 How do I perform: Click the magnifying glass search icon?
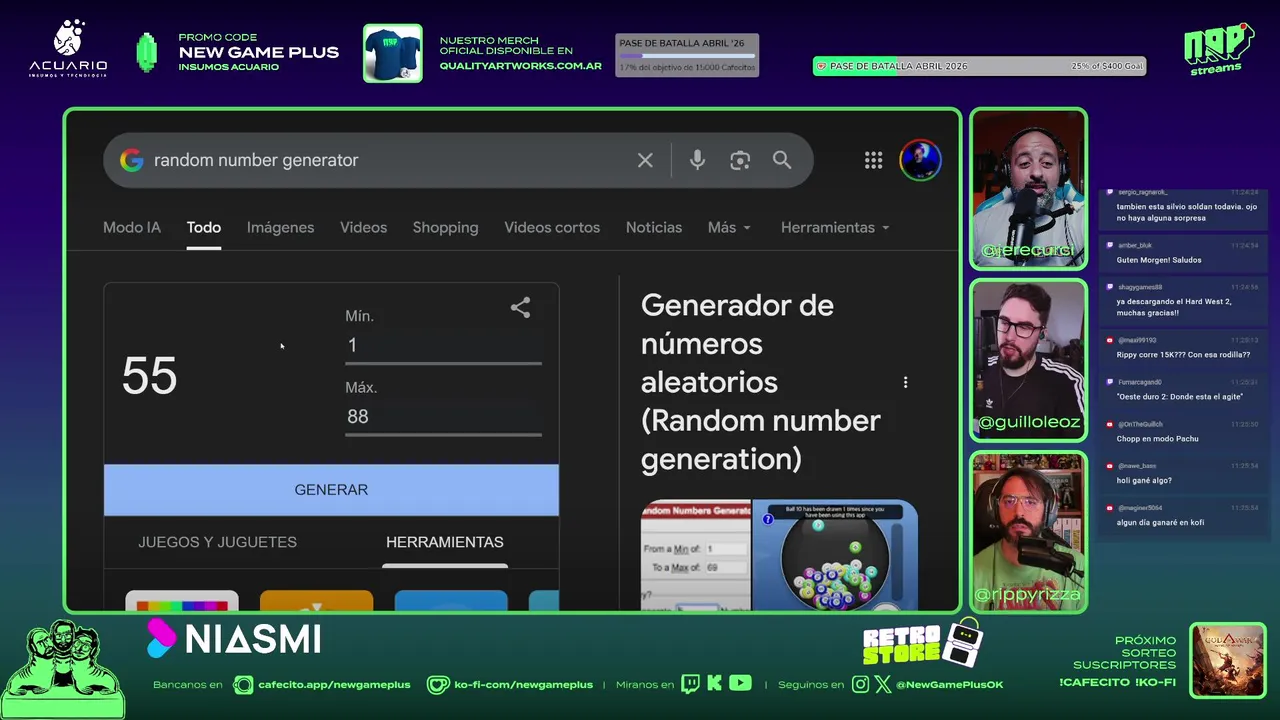pos(782,160)
